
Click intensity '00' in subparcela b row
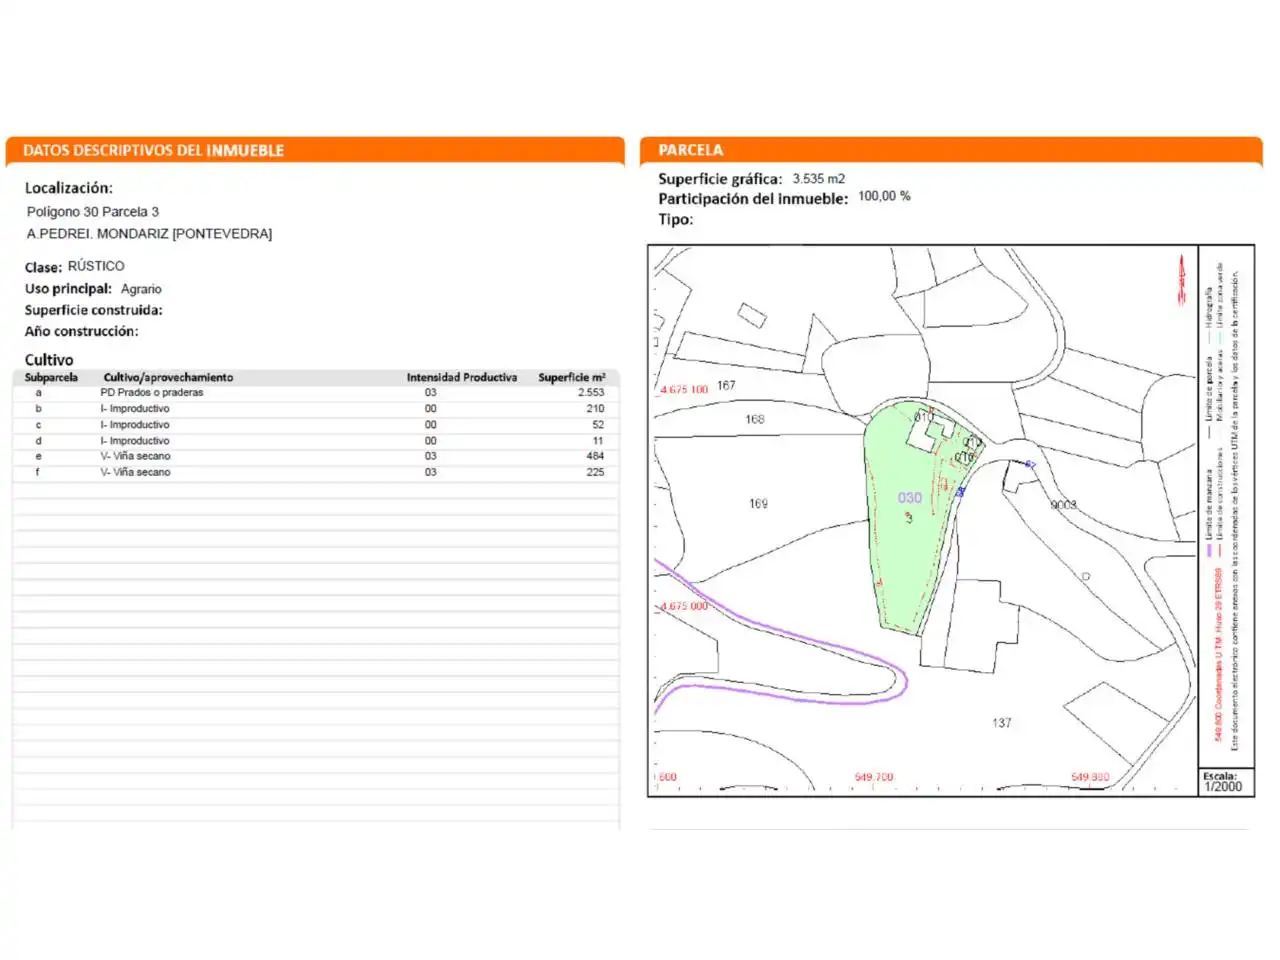[430, 409]
